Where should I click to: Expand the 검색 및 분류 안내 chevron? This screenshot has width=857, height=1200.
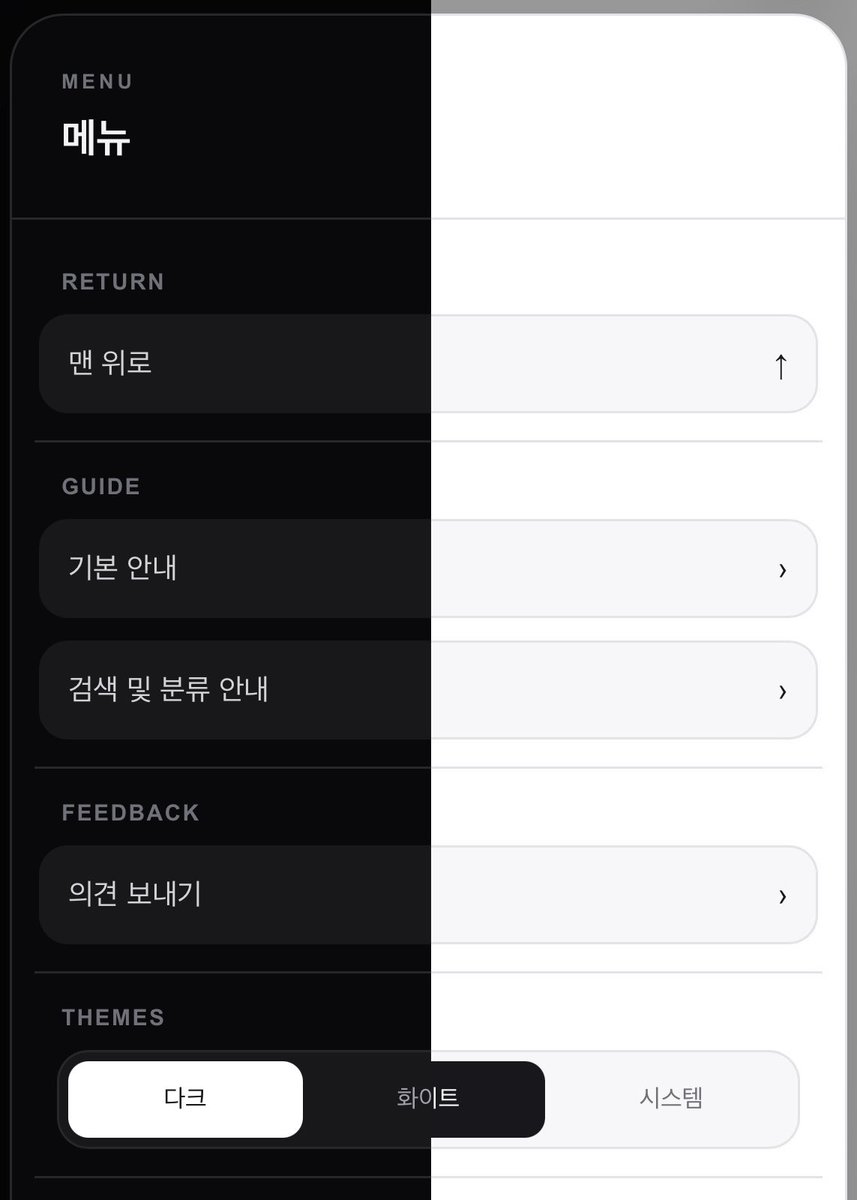tap(782, 692)
